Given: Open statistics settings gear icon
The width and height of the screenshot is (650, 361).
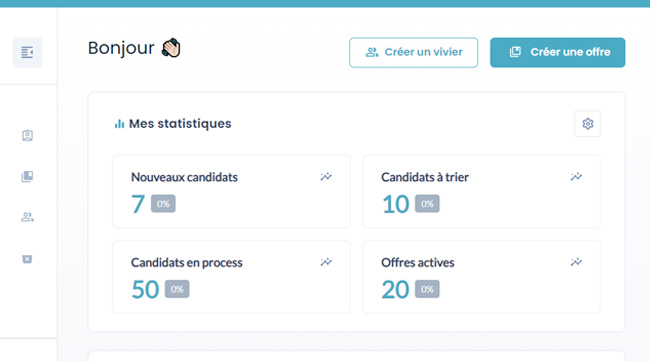Looking at the screenshot, I should [587, 124].
